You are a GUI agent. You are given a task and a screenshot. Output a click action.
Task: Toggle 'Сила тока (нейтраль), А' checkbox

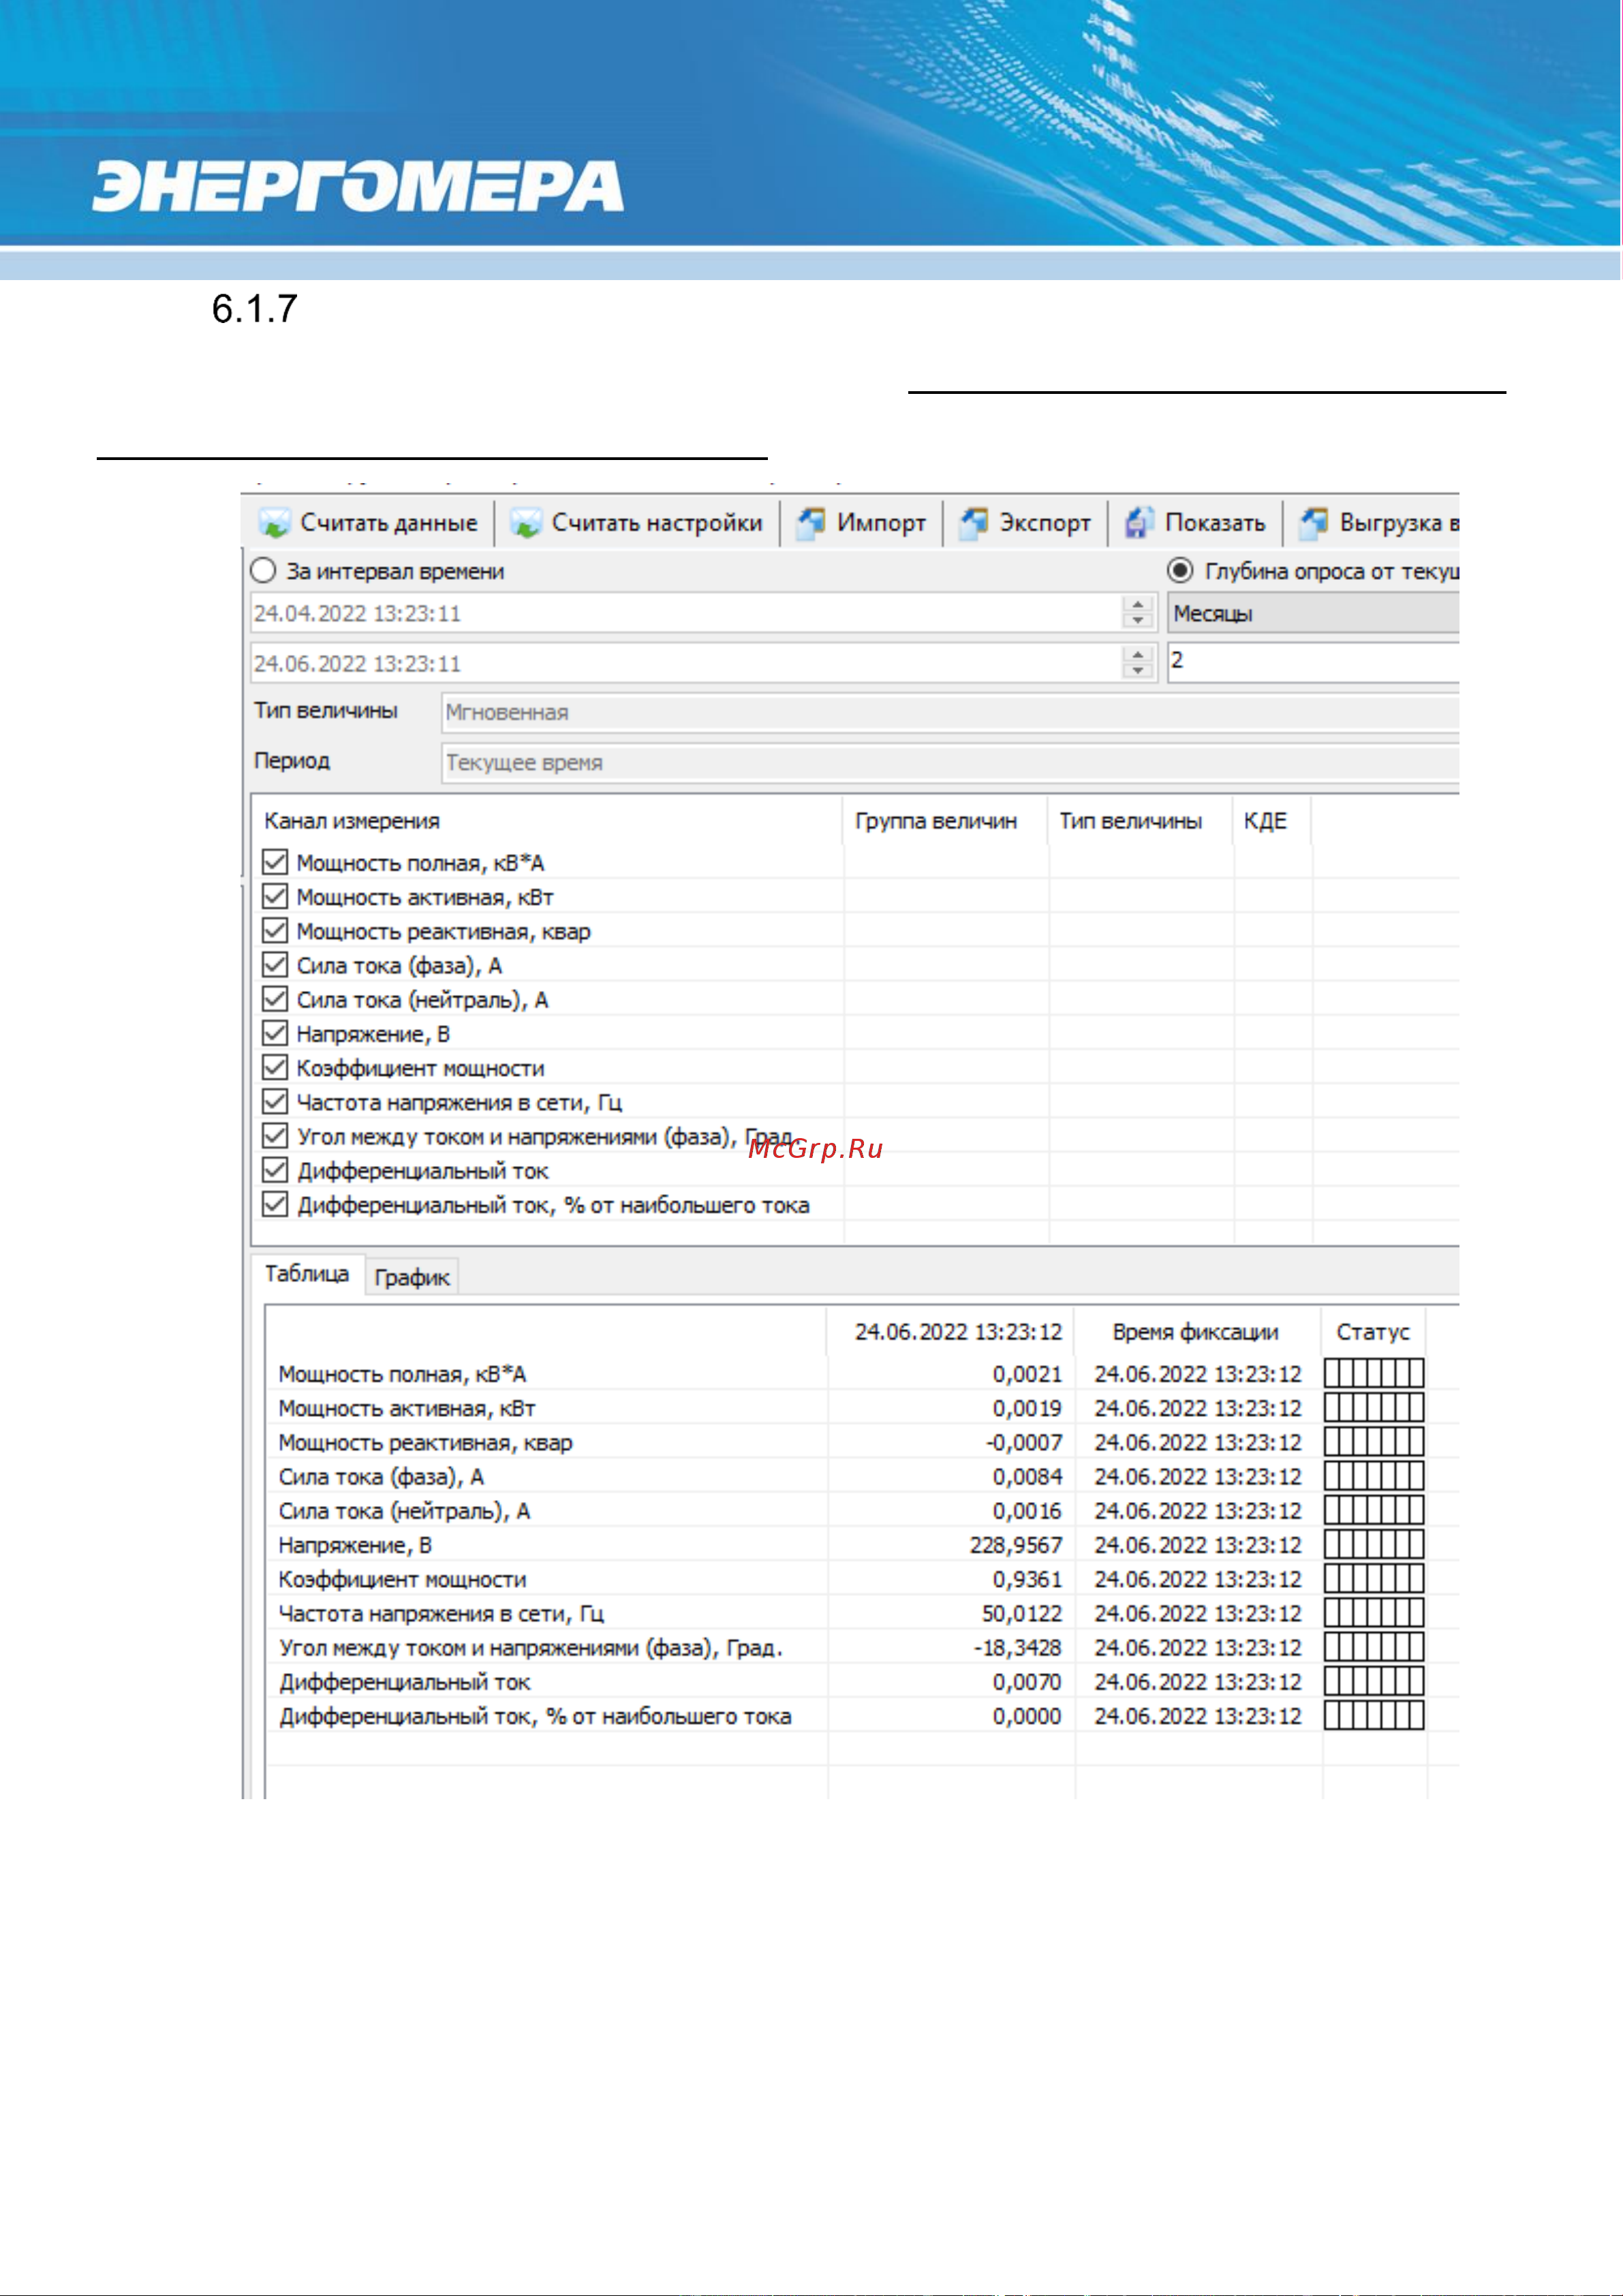pos(275,999)
